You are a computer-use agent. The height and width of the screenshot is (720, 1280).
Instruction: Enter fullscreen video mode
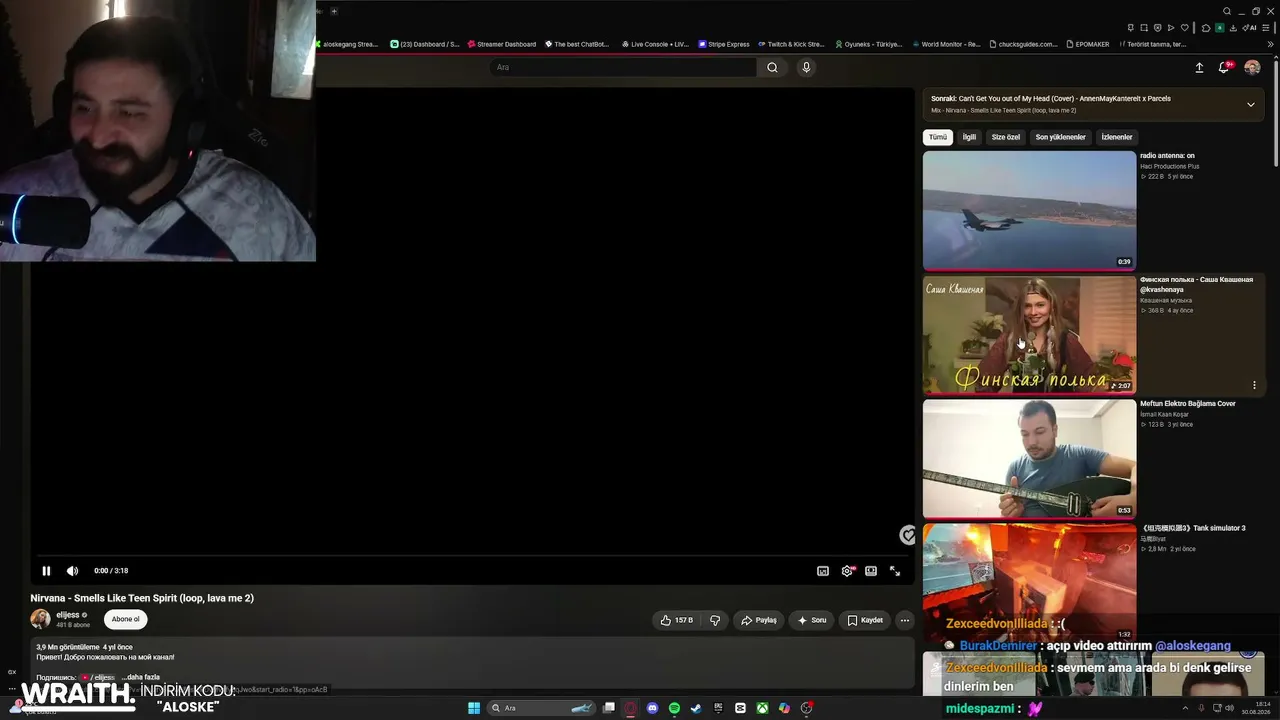click(x=895, y=571)
